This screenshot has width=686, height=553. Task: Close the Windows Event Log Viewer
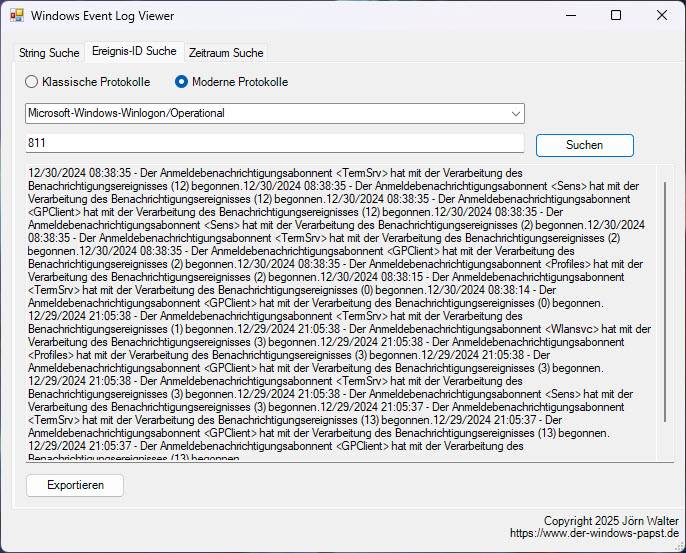662,15
